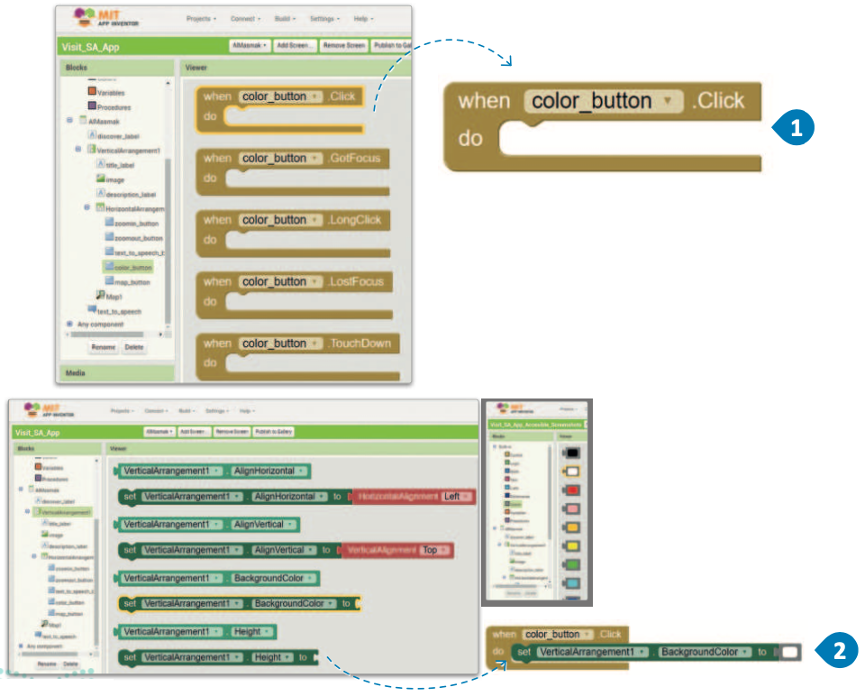Select the text_to_speech component icon in upper tree

click(x=92, y=311)
